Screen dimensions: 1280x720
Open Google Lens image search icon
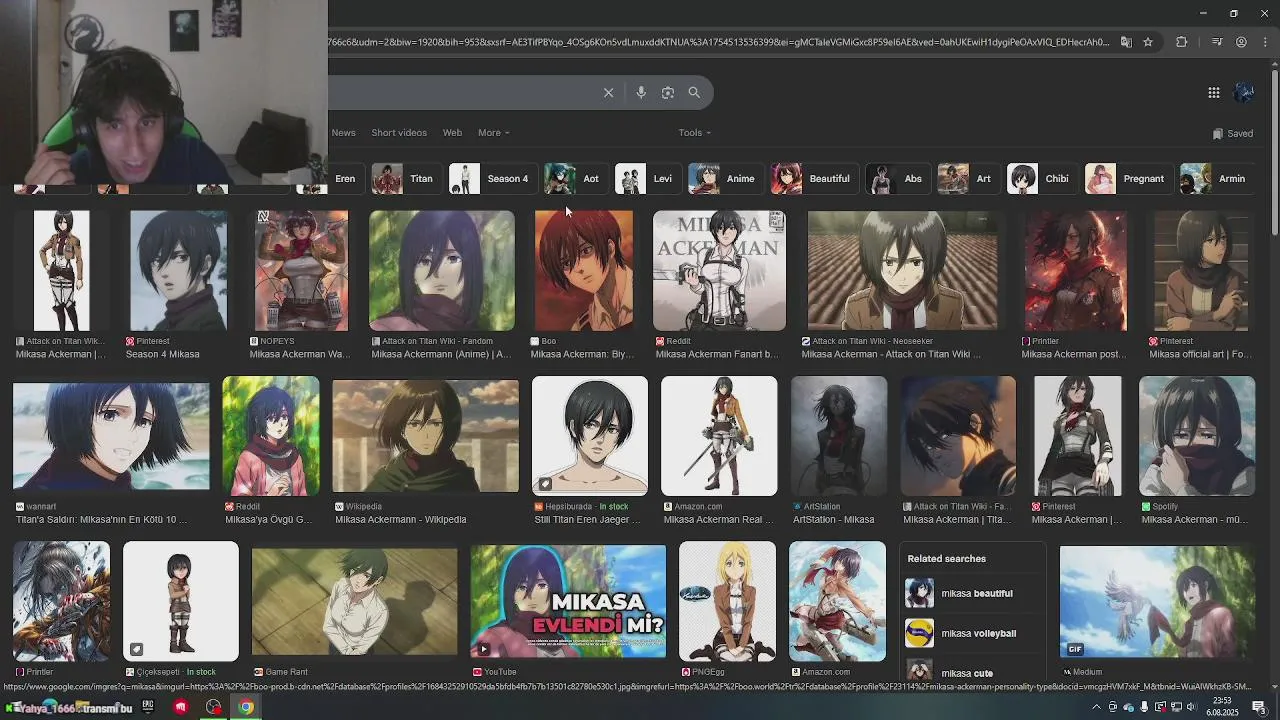click(668, 92)
